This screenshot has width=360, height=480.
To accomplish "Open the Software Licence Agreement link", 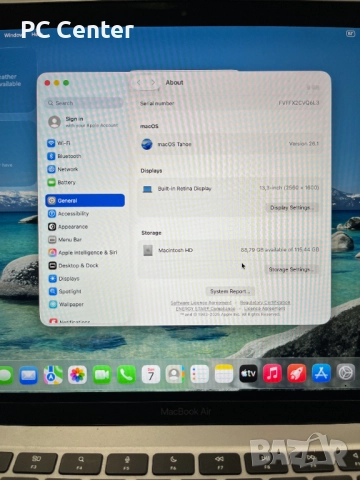I will (x=201, y=303).
